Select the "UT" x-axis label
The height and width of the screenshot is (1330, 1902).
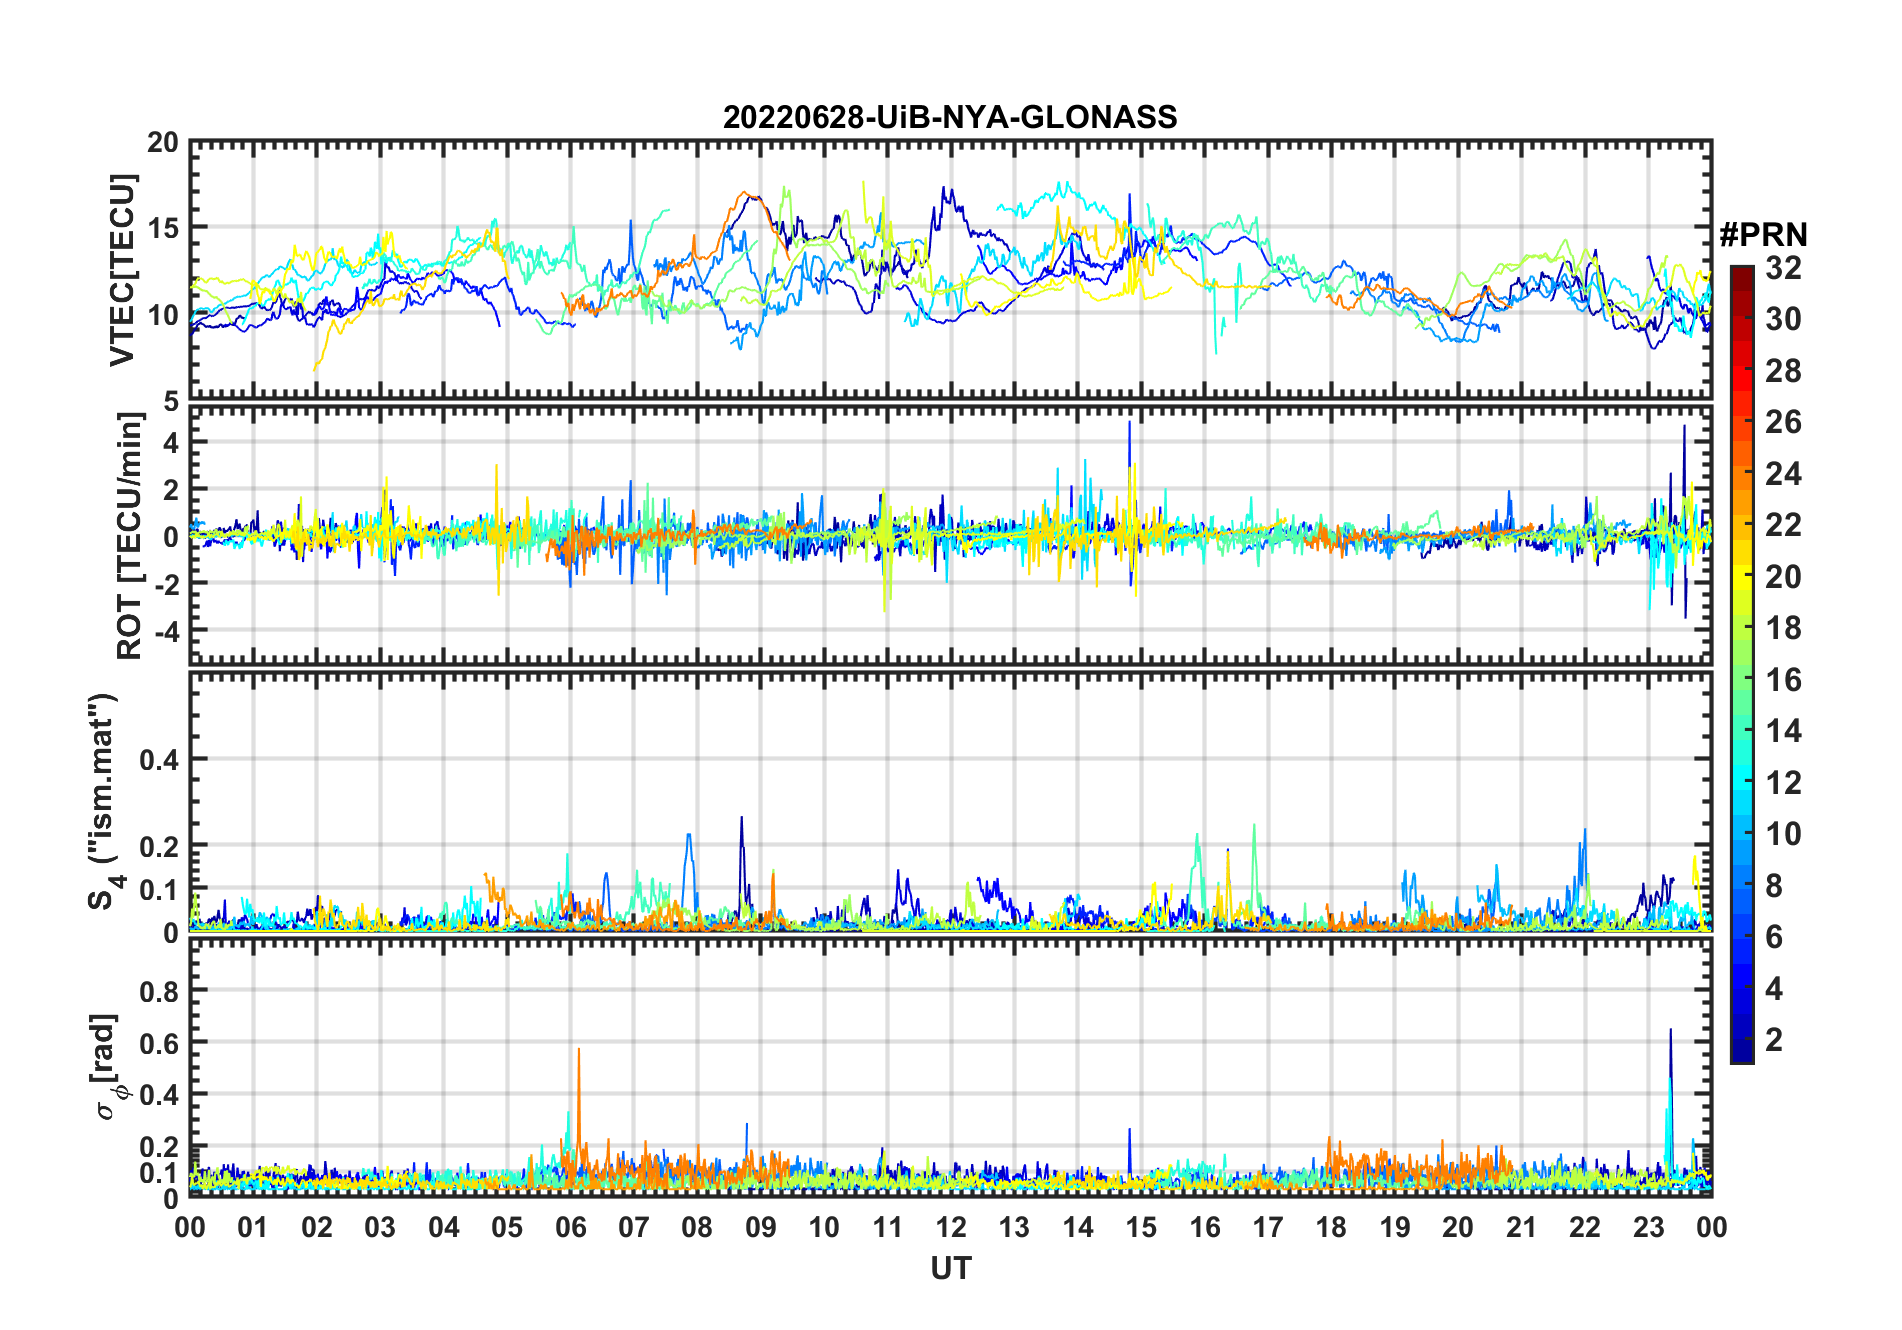[950, 1269]
